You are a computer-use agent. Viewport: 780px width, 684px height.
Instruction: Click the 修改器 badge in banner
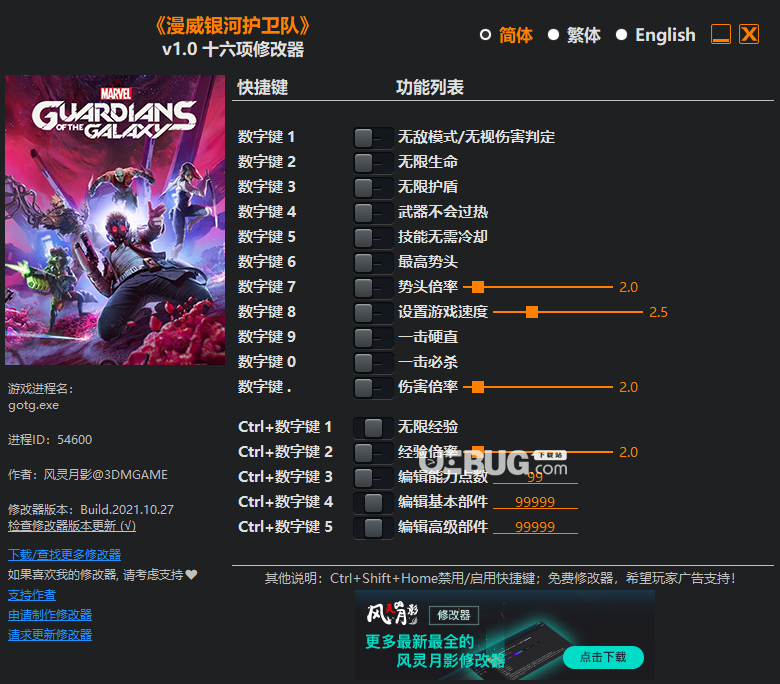(454, 615)
